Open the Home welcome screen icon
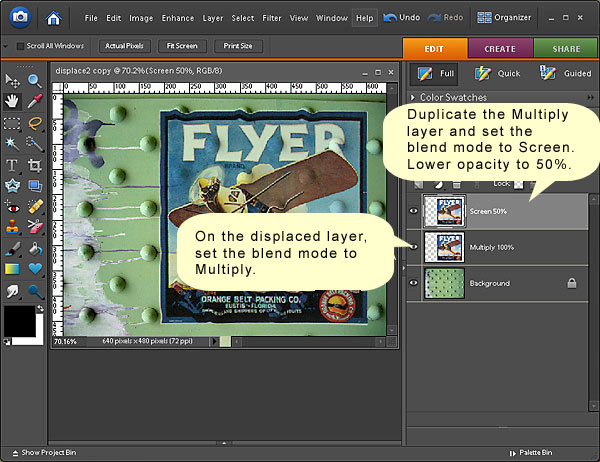This screenshot has width=600, height=462. click(53, 18)
